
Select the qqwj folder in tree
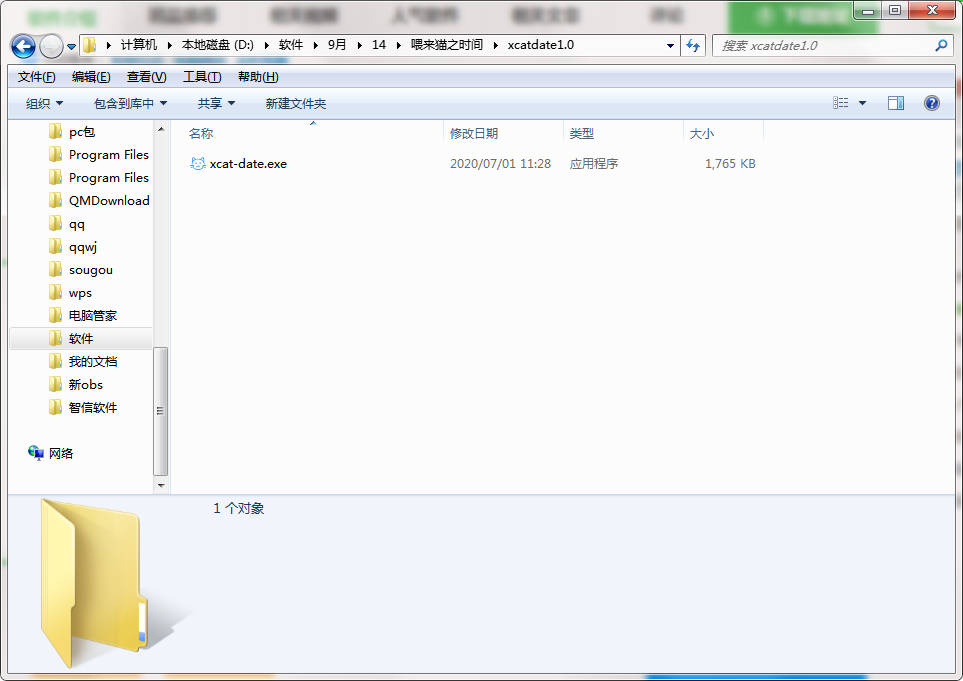pos(83,247)
